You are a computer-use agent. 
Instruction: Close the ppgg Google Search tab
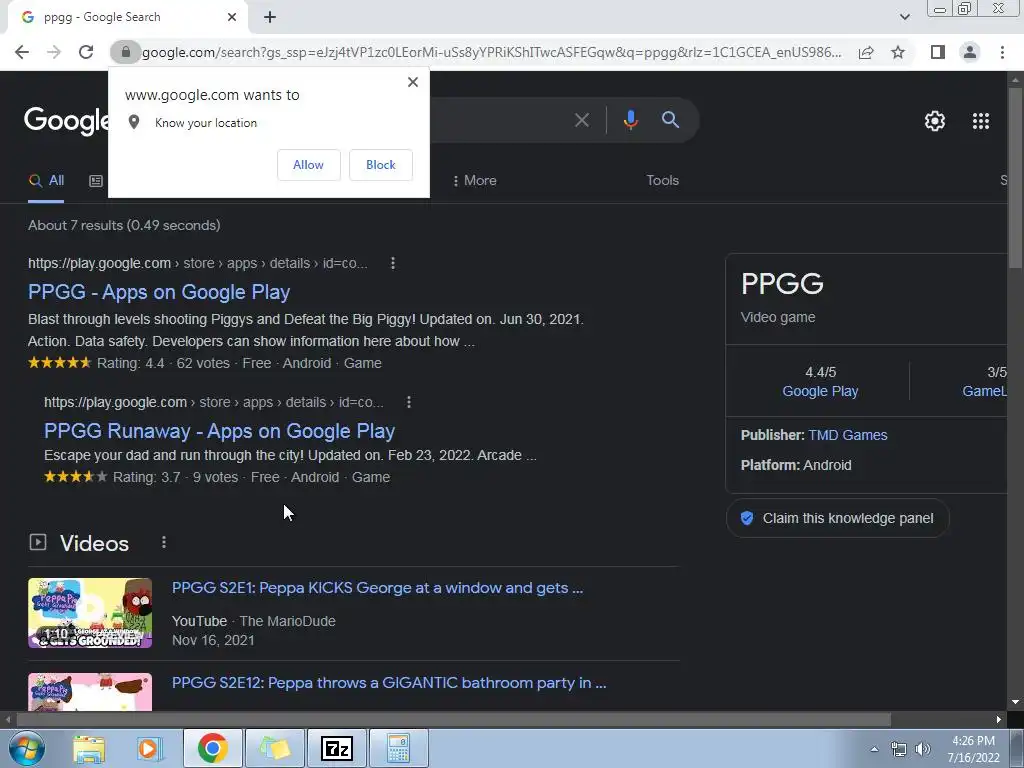click(232, 18)
